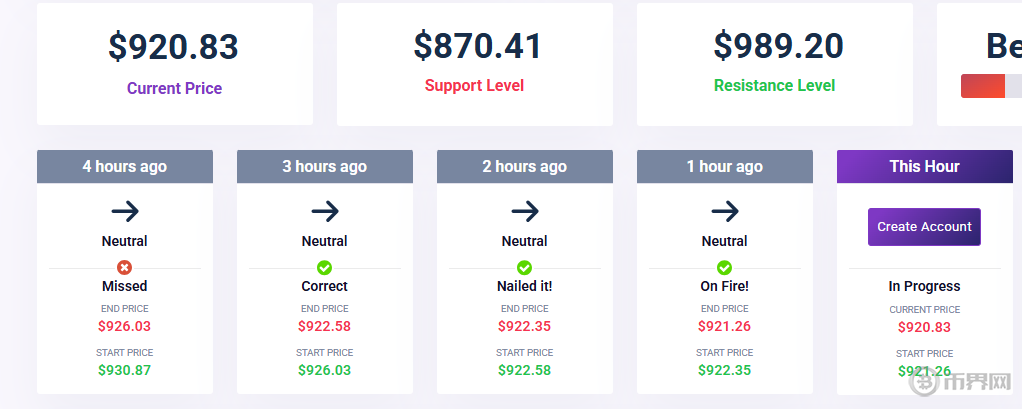Click the red Missed cross icon
The image size is (1022, 409).
pos(125,267)
